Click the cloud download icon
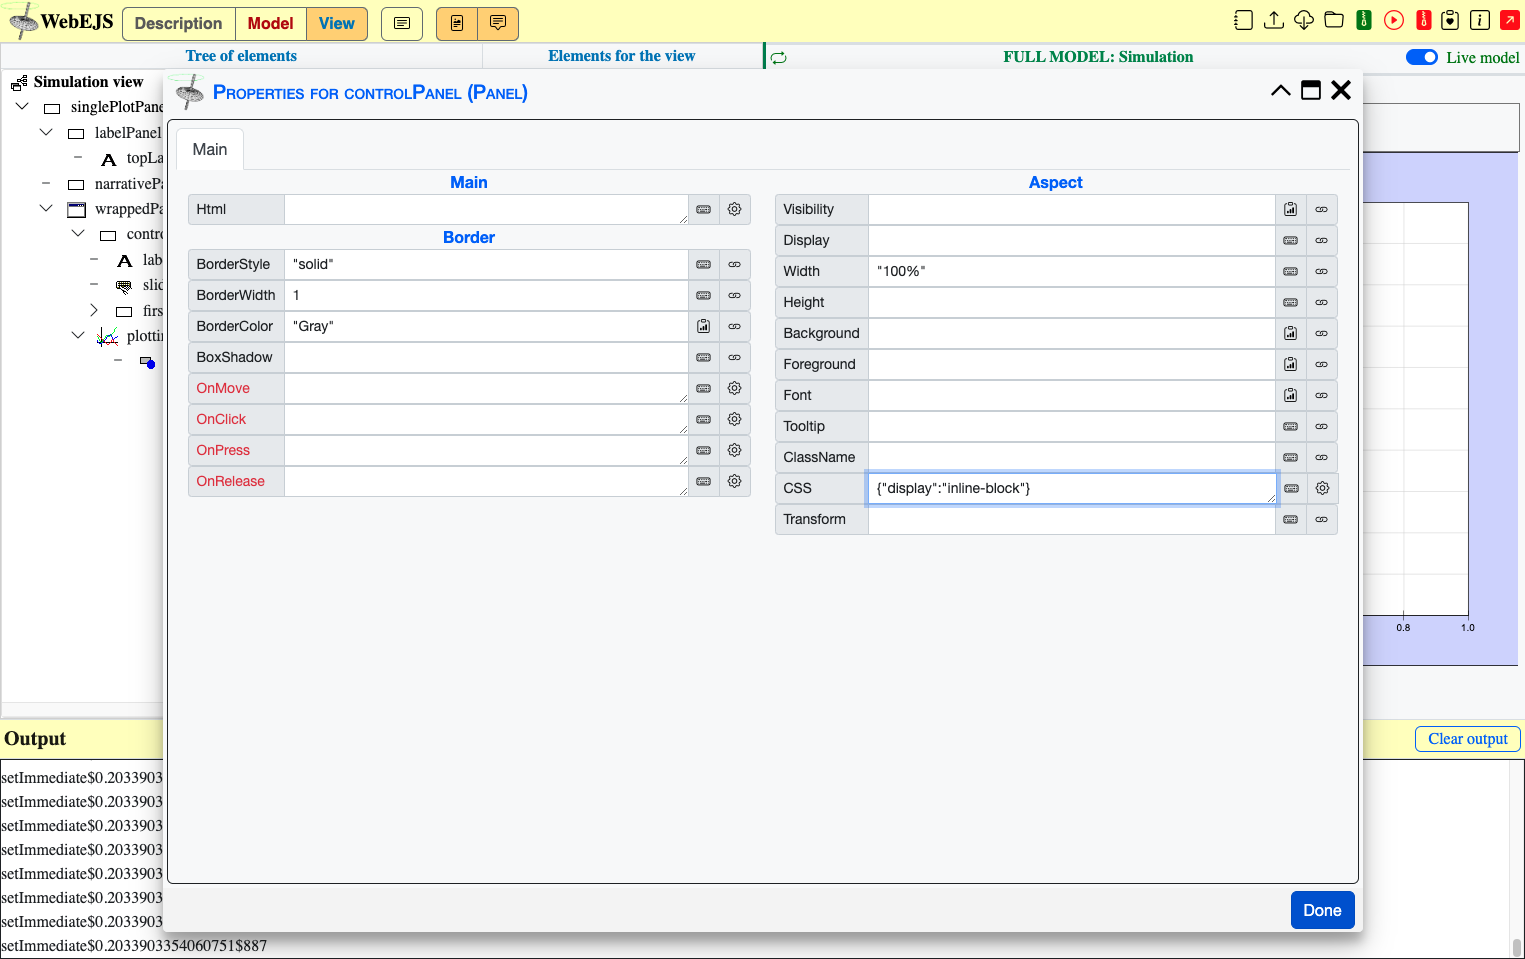This screenshot has height=959, width=1525. pos(1304,20)
